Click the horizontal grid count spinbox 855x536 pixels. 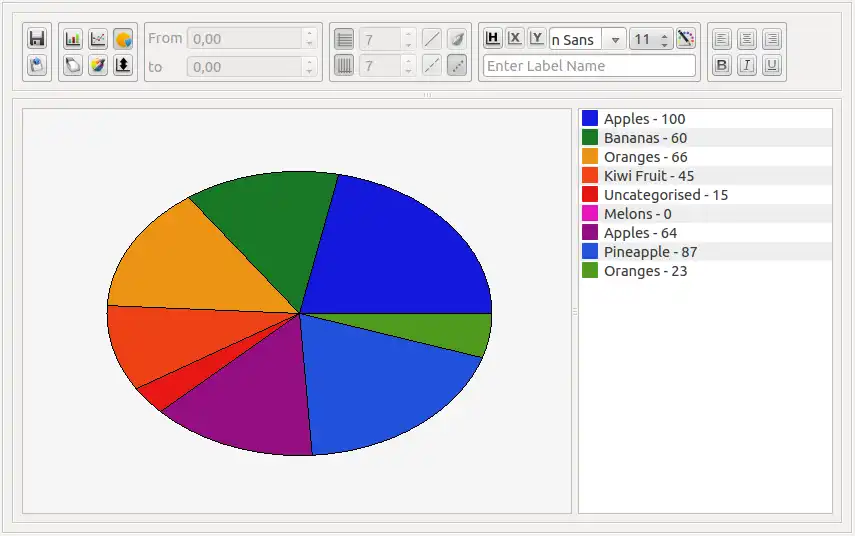pyautogui.click(x=388, y=39)
